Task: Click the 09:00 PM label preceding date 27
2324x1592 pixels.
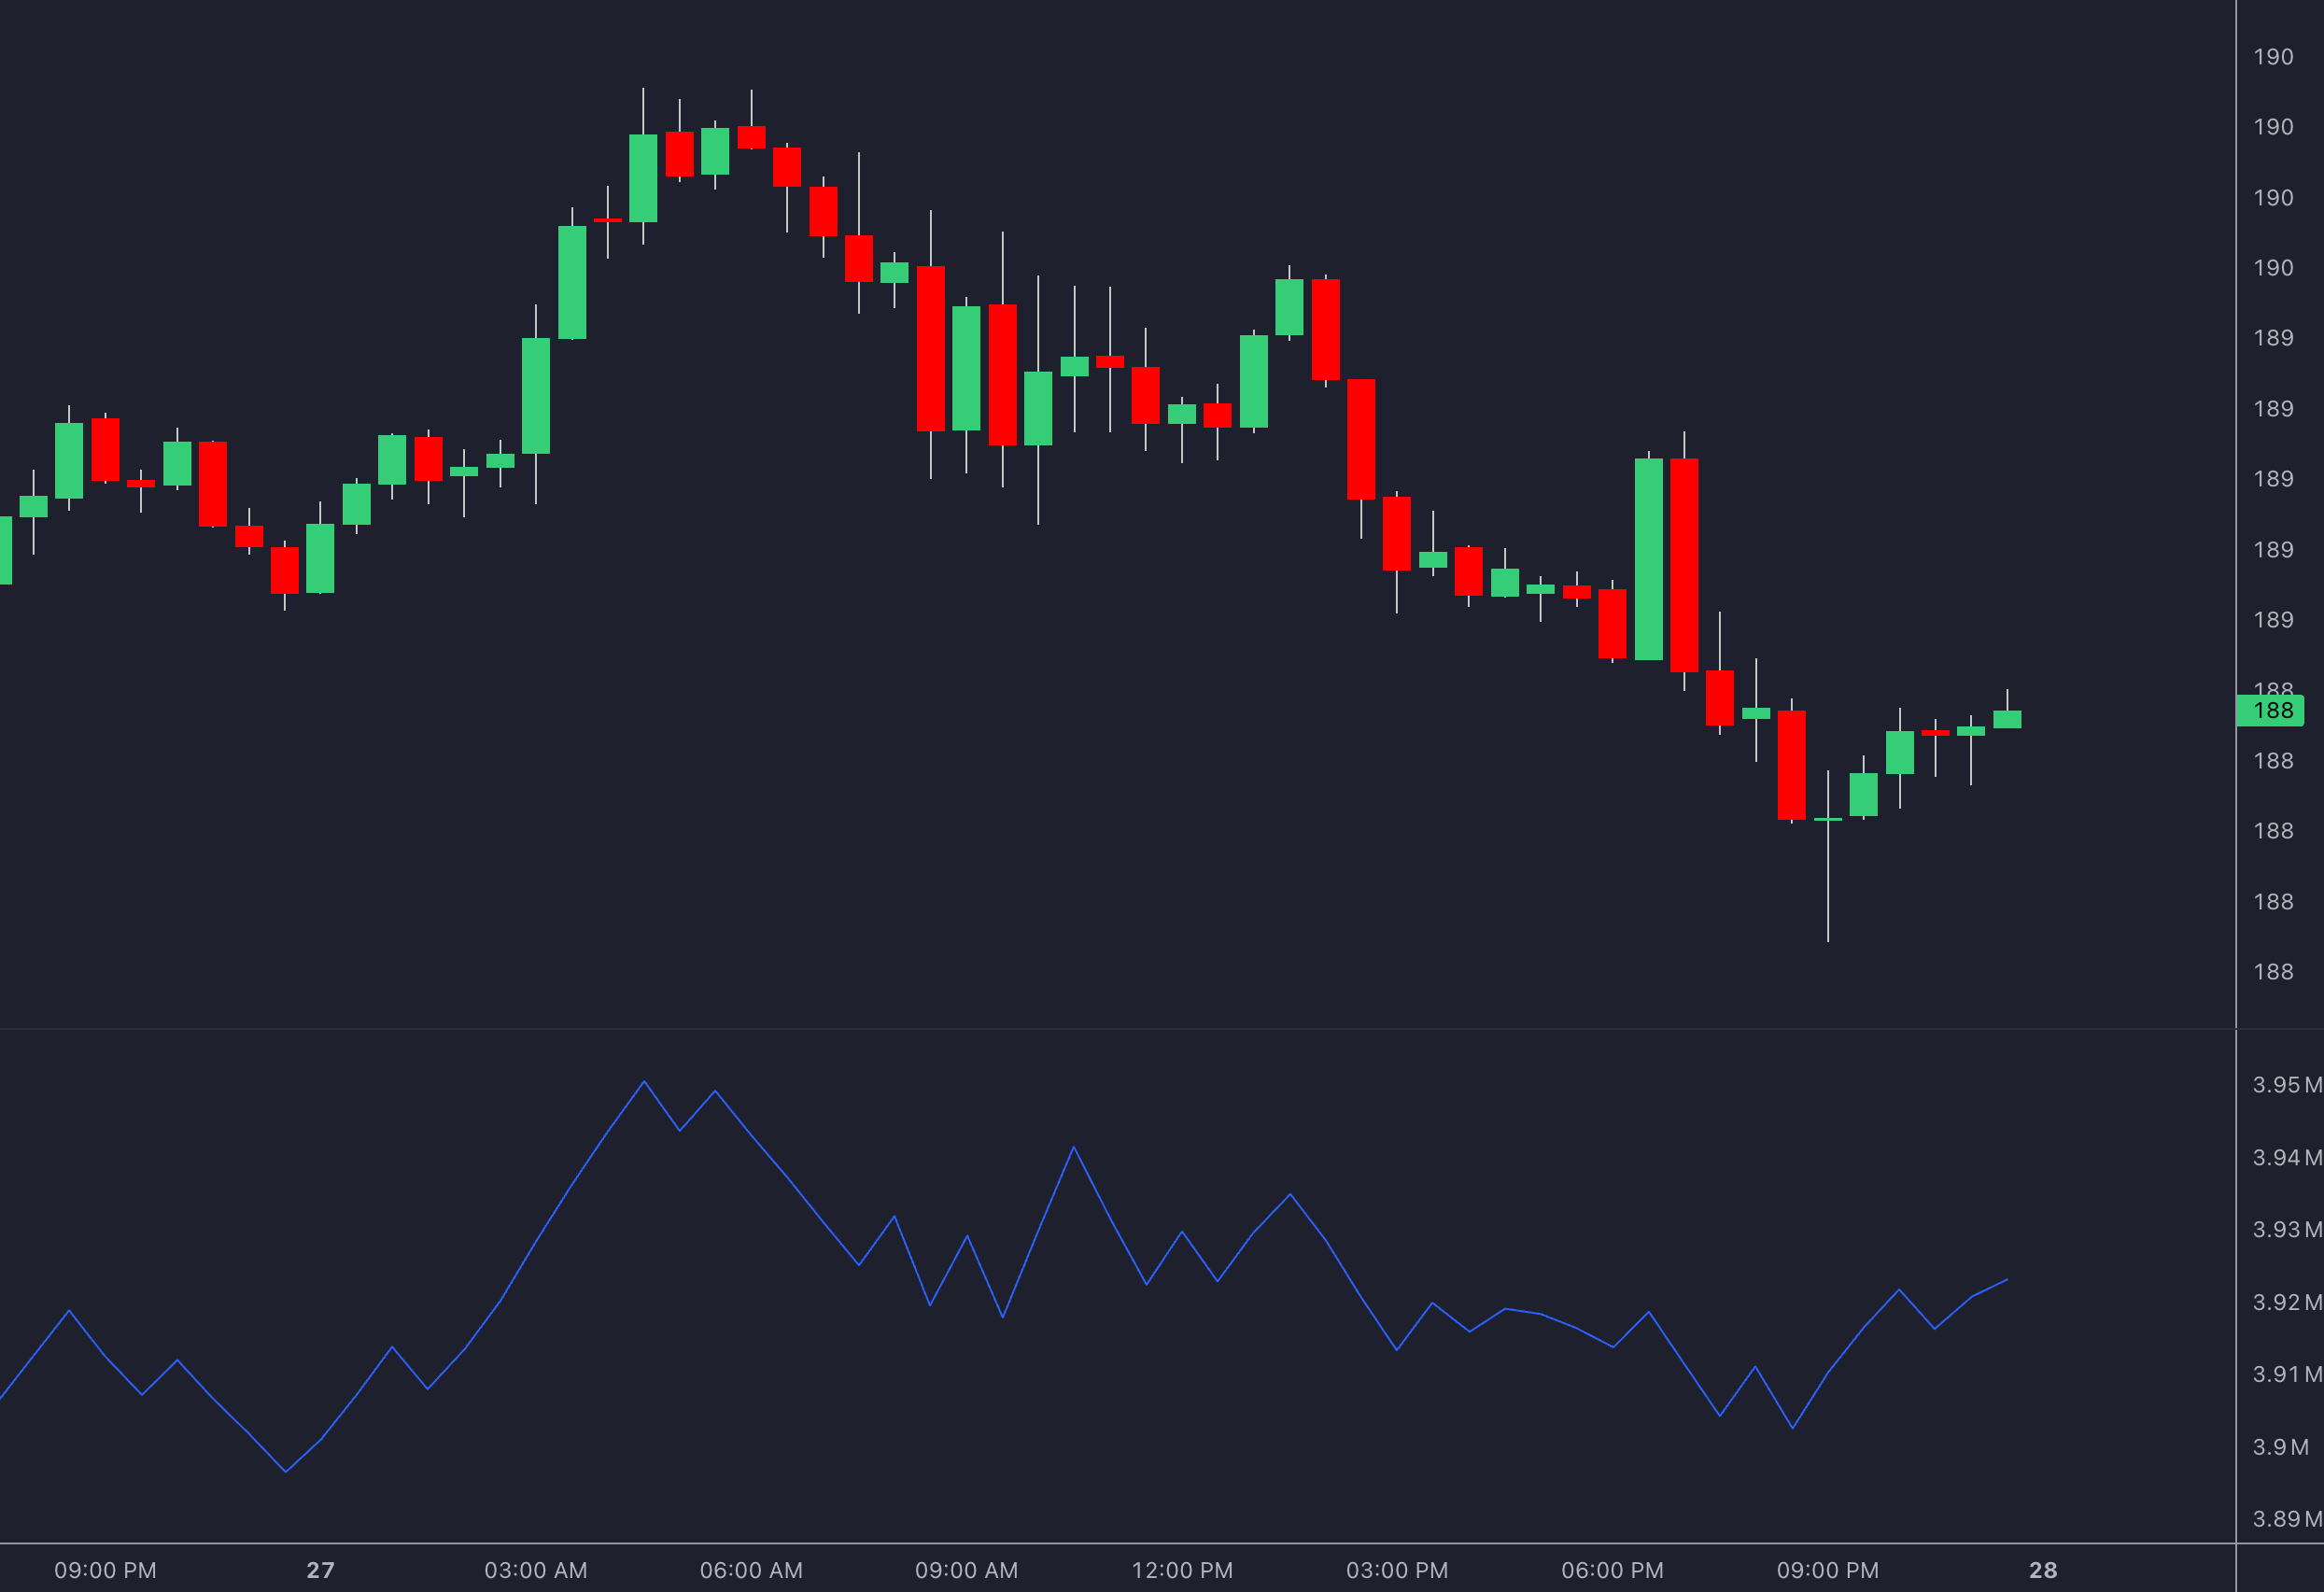Action: tap(105, 1570)
